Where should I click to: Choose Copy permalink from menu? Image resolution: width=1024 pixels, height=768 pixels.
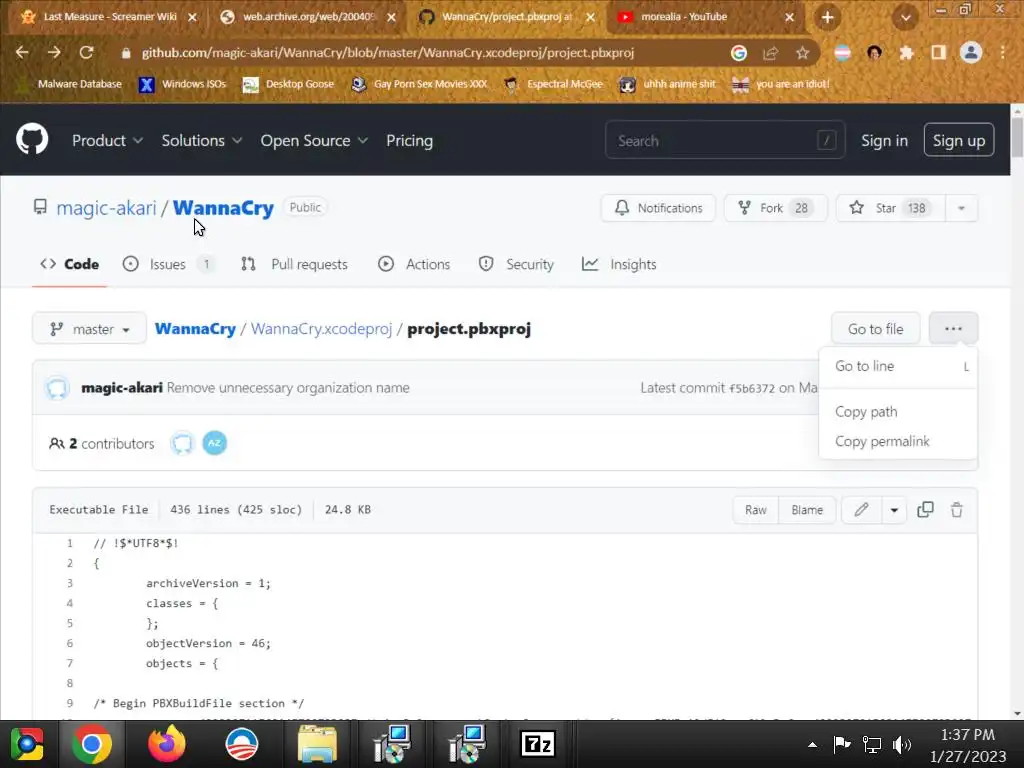(898, 441)
